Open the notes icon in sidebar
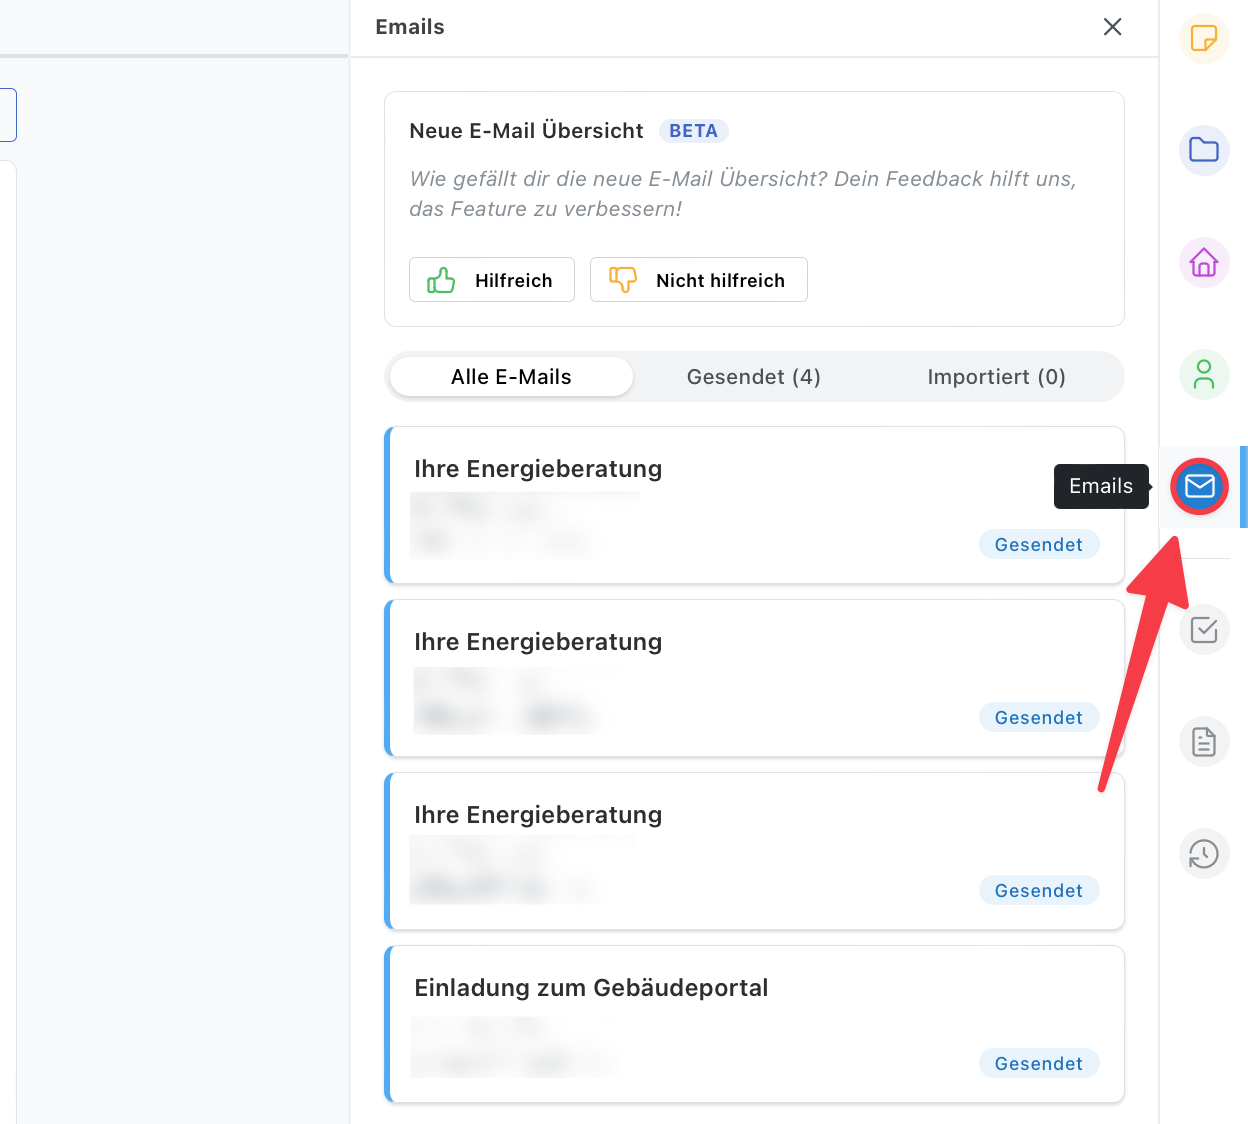Viewport: 1248px width, 1124px height. point(1204,39)
